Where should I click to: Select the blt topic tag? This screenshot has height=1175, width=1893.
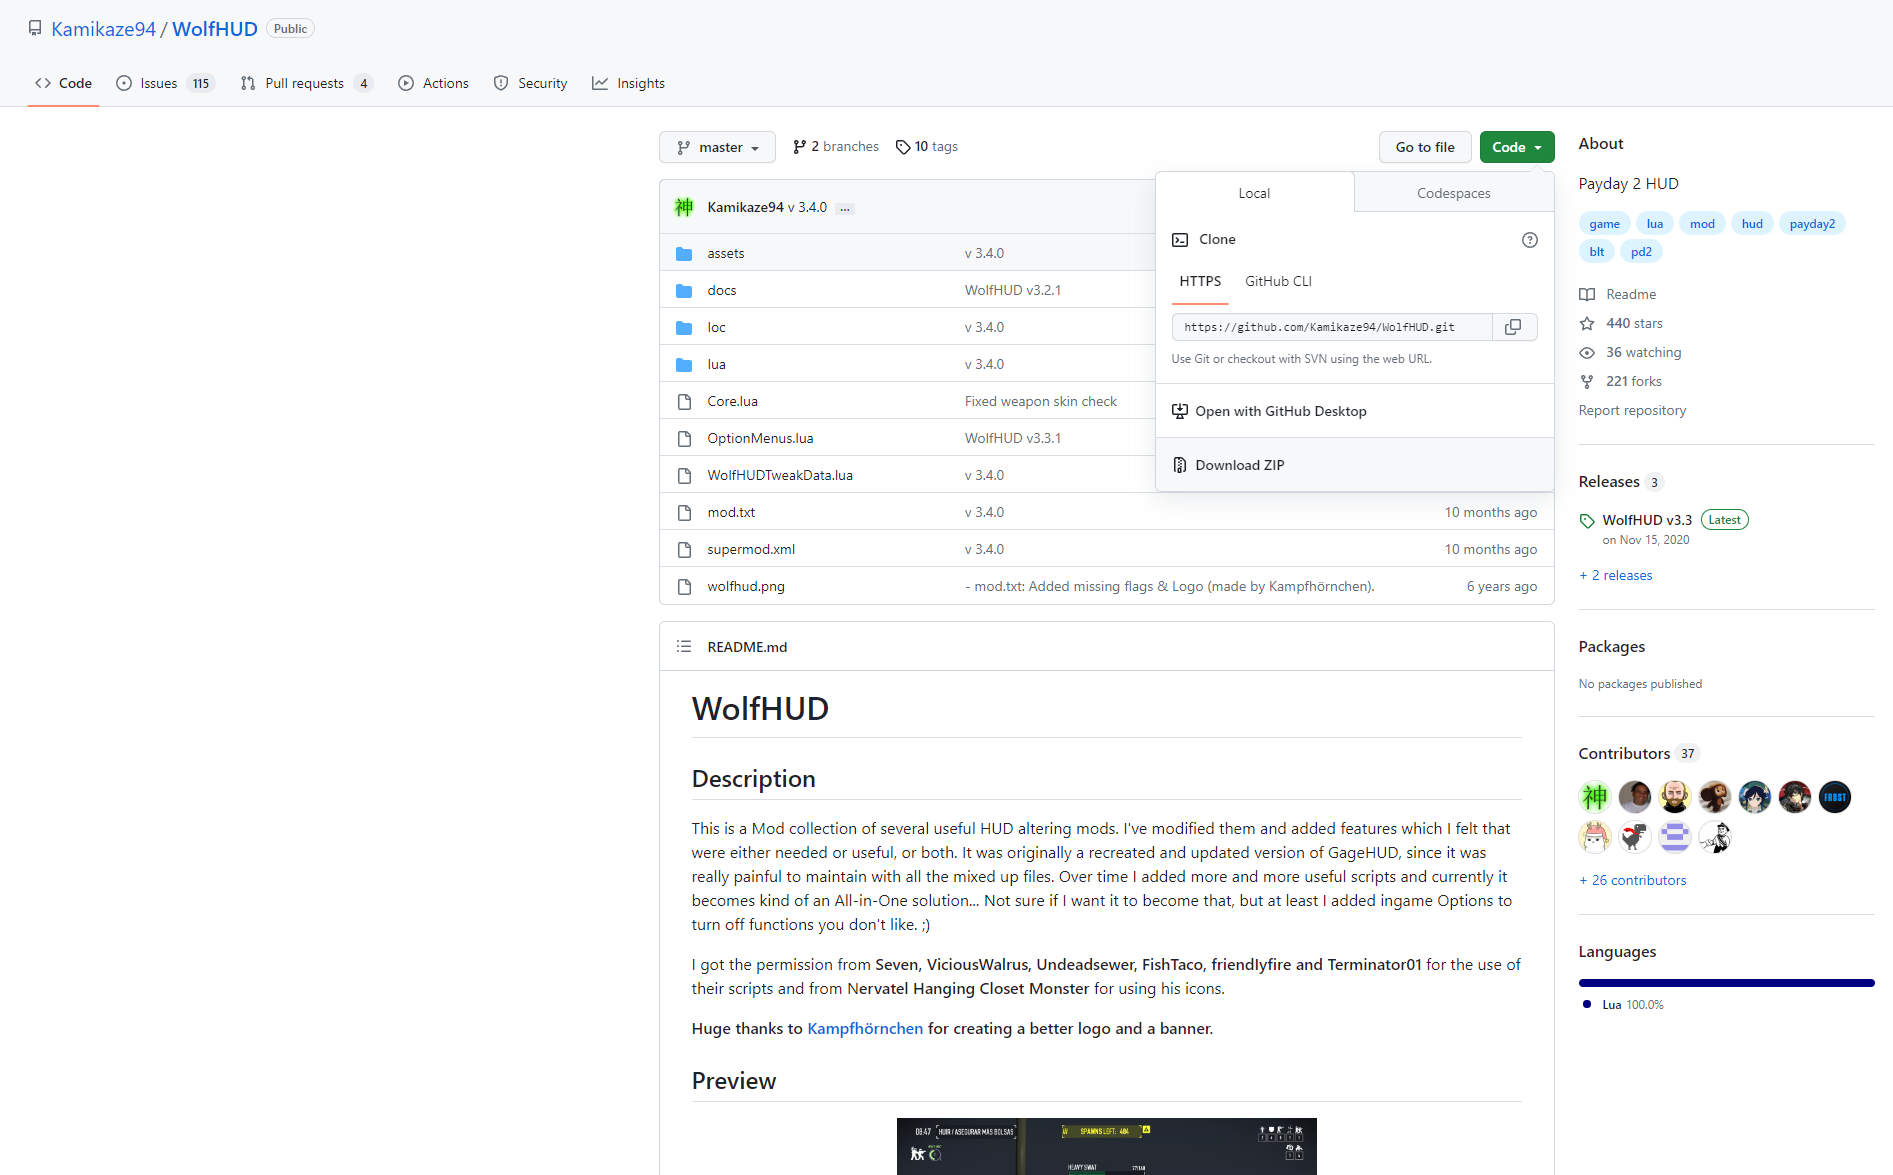[x=1596, y=252]
